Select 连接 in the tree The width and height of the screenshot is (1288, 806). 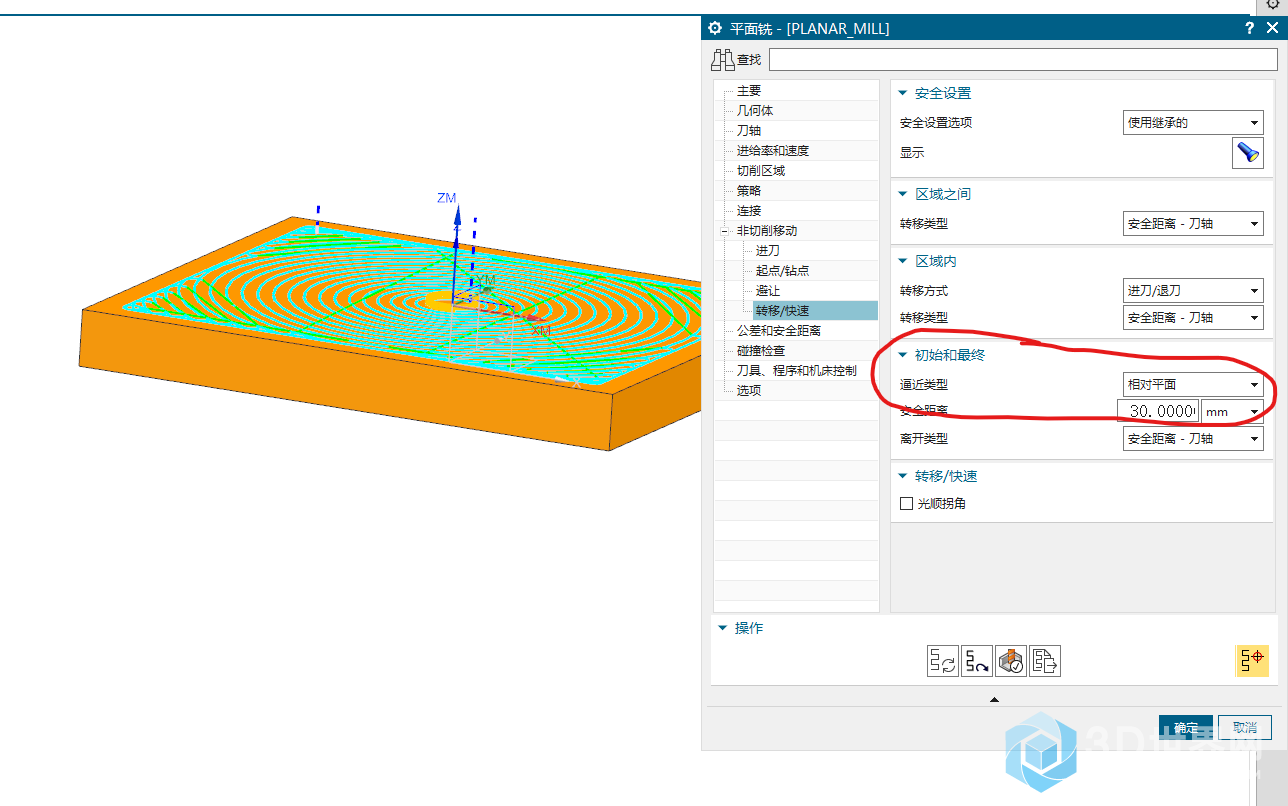749,211
